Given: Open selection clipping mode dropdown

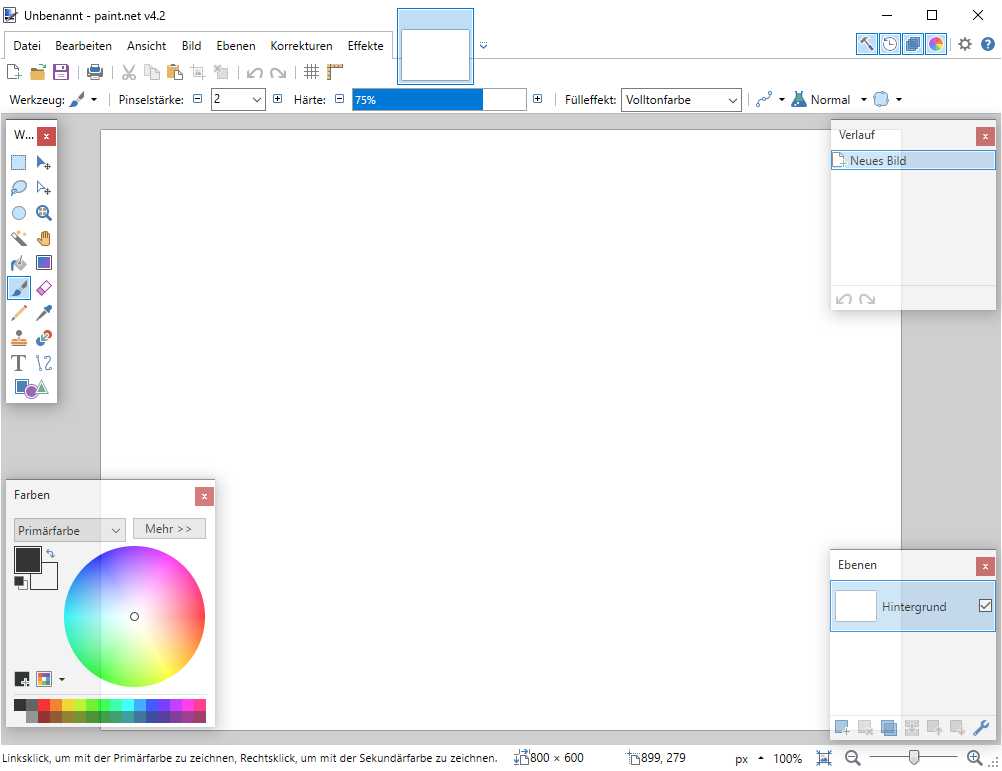Looking at the screenshot, I should [x=888, y=100].
